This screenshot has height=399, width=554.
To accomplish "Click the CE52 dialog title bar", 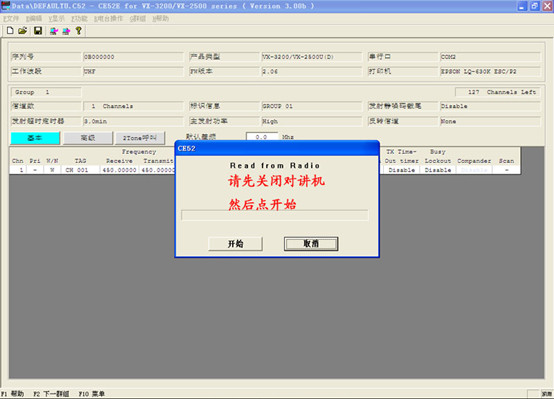I will point(277,148).
